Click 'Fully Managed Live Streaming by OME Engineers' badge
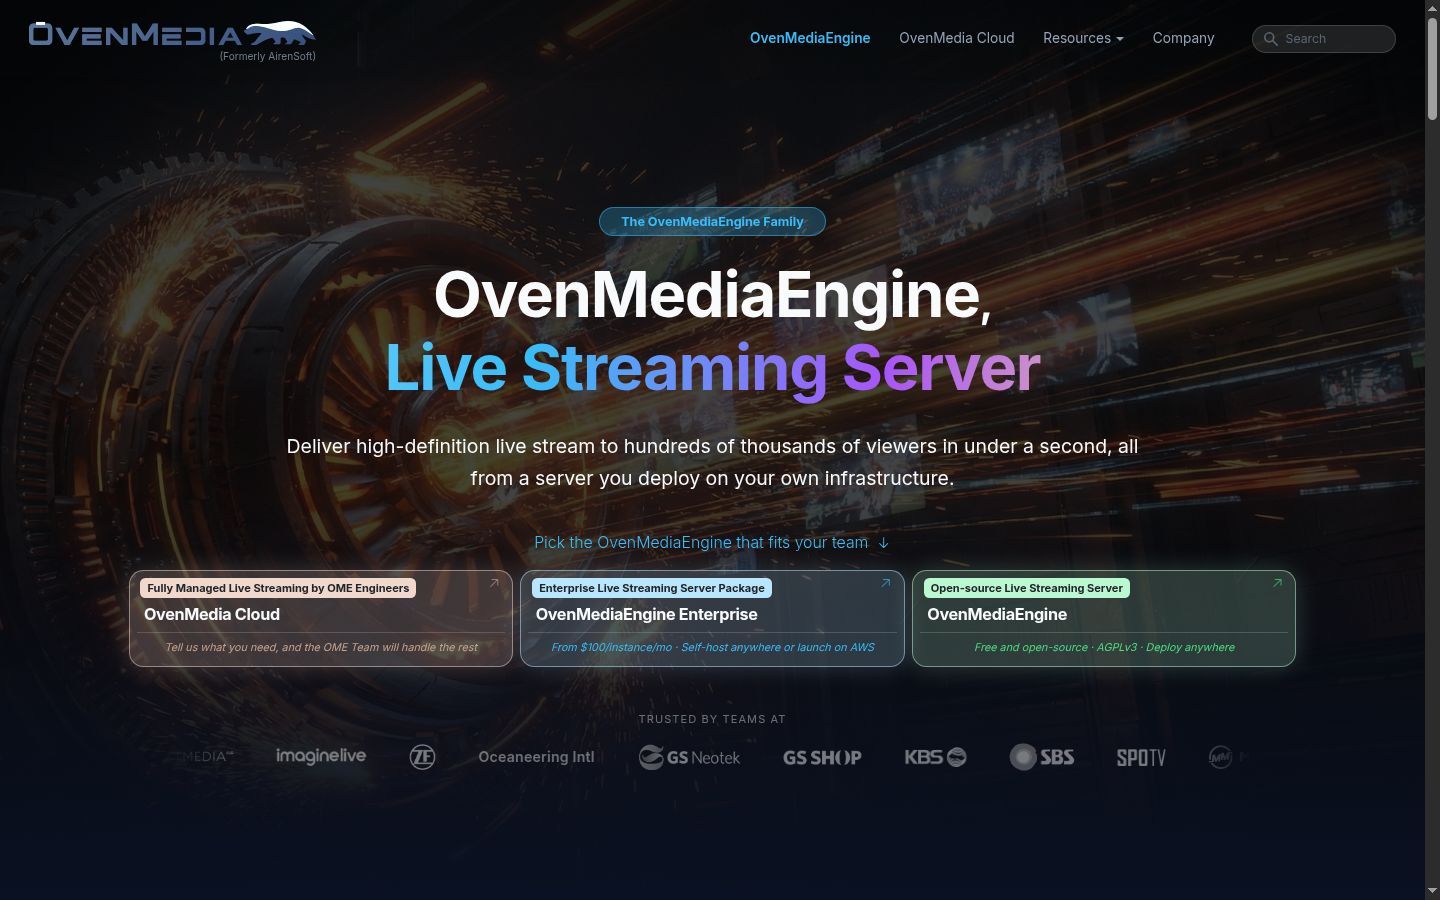This screenshot has height=900, width=1440. (278, 588)
